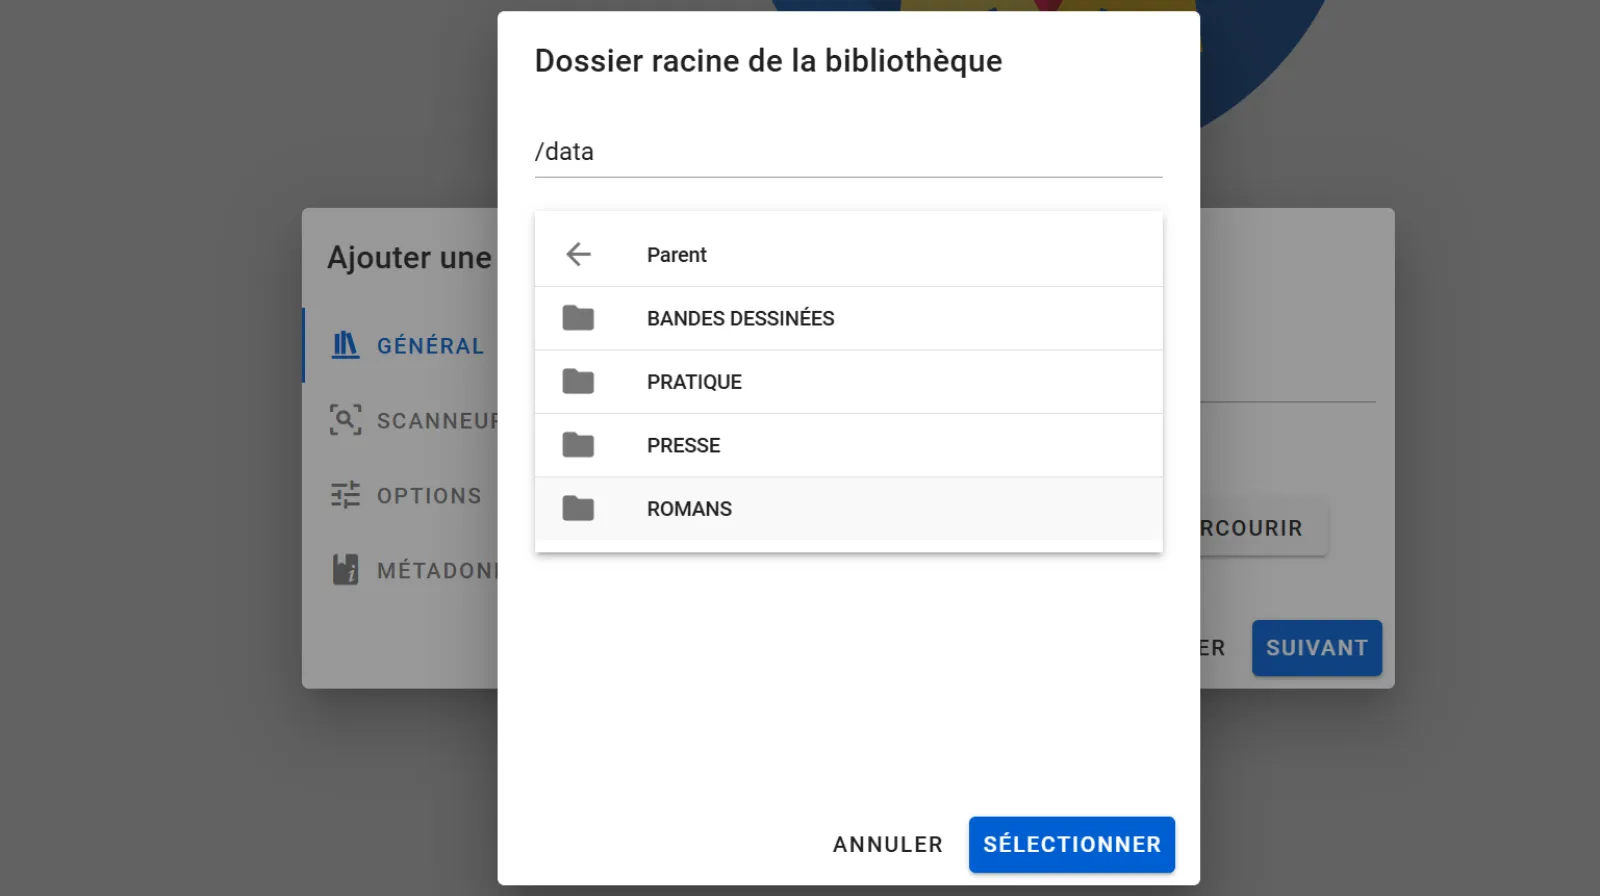
Task: Click the metadata book icon
Action: (345, 570)
